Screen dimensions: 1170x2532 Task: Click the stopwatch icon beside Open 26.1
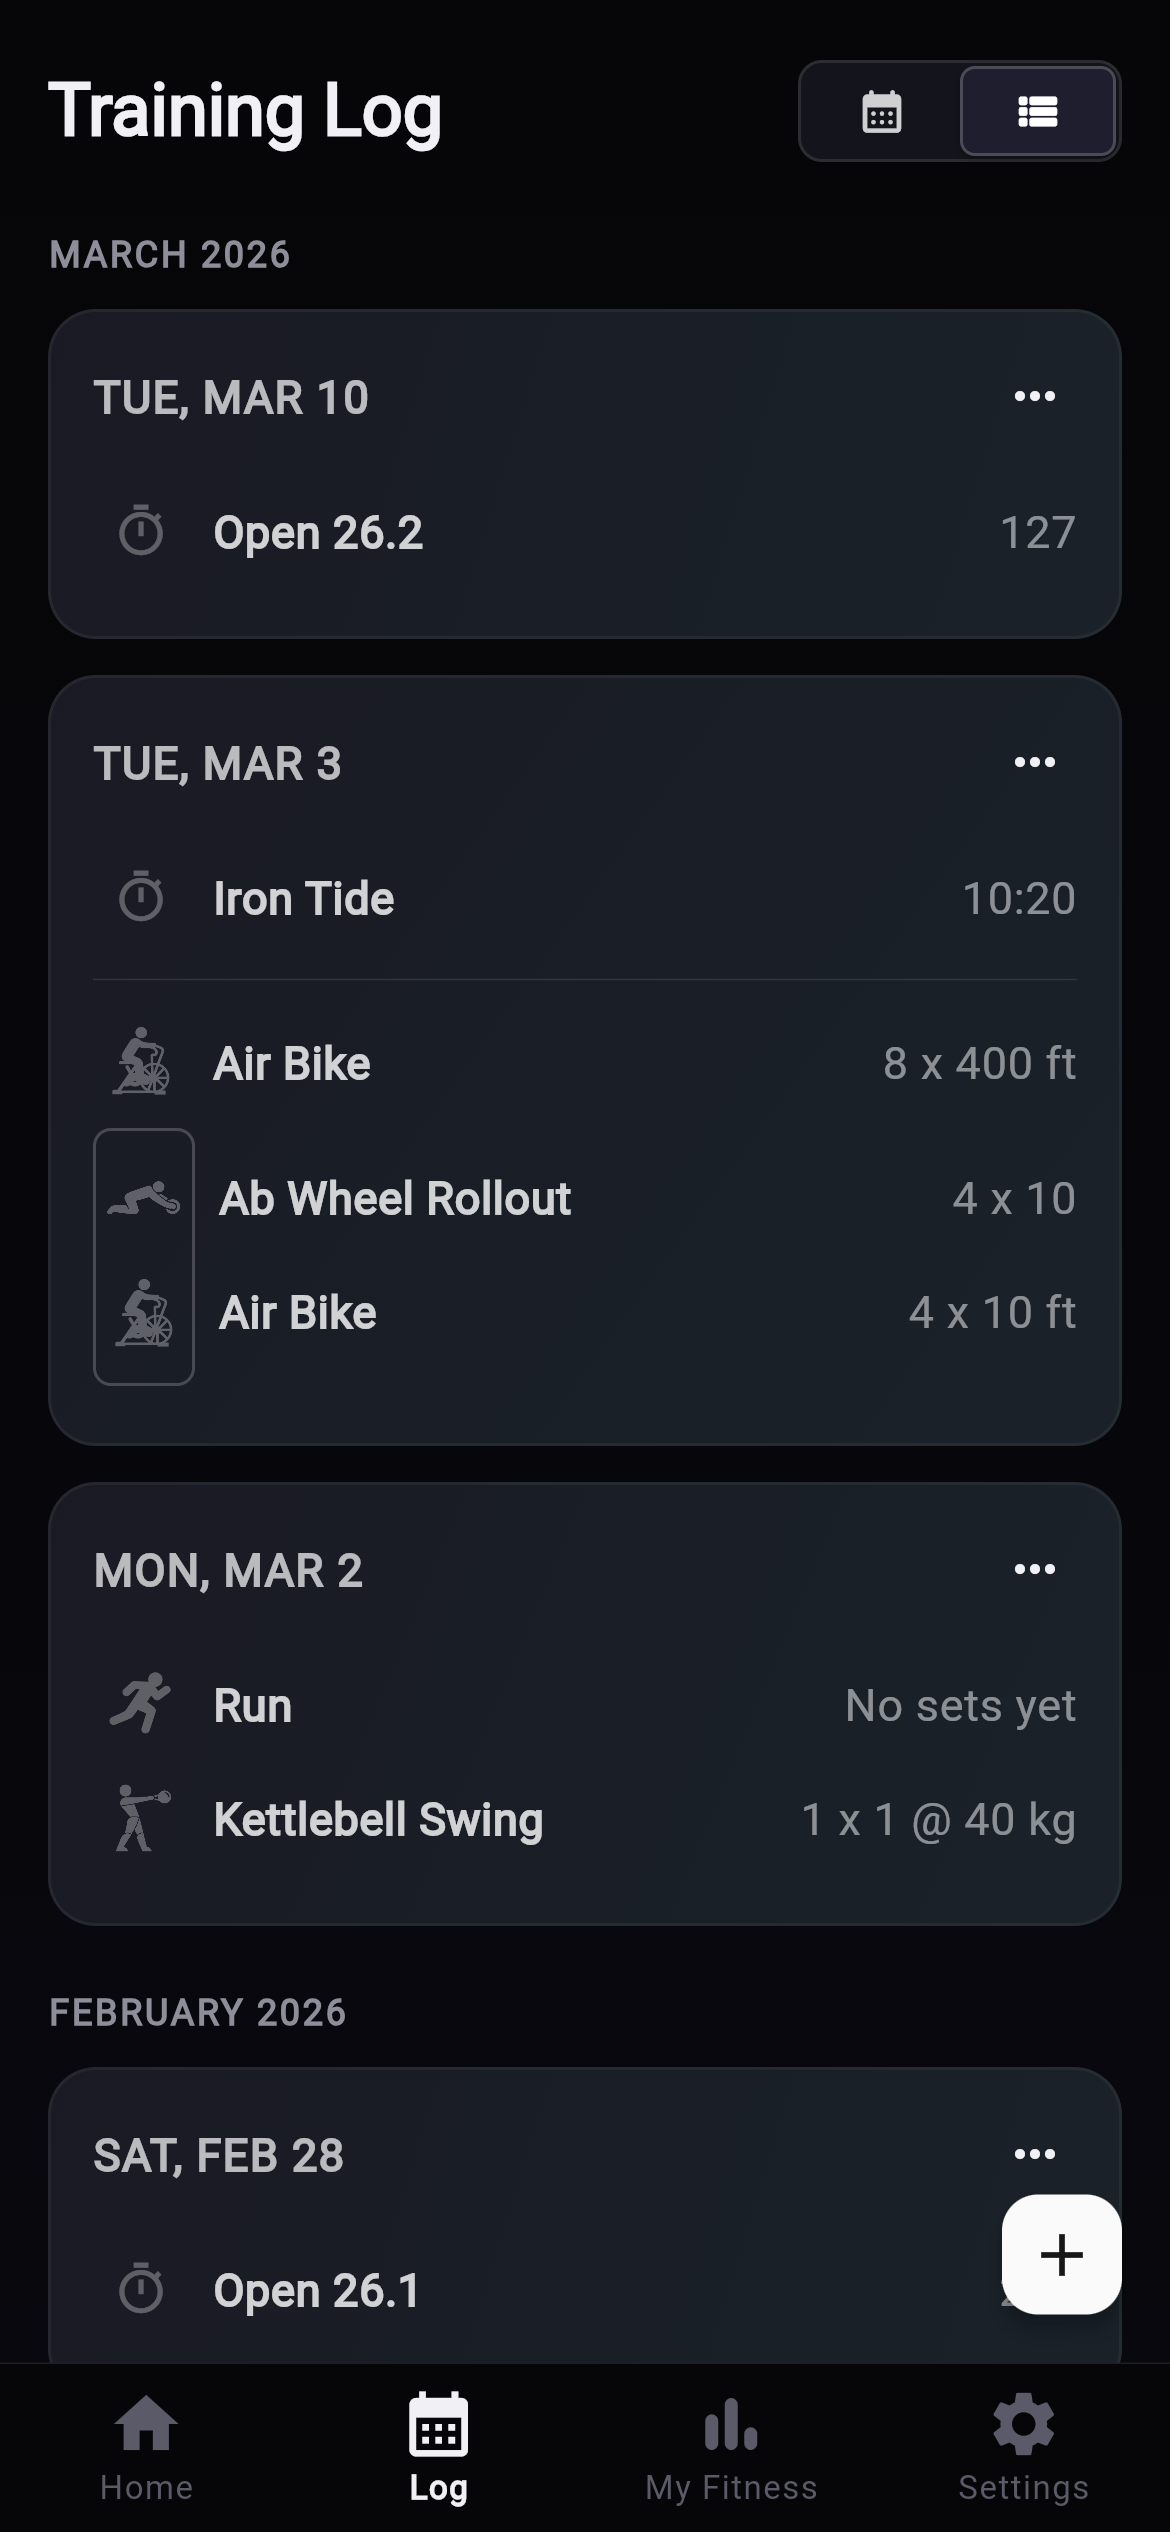[x=141, y=2289]
